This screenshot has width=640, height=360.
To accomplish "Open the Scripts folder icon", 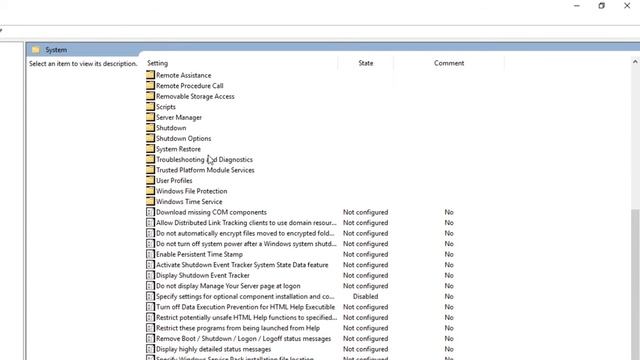I will (x=150, y=107).
